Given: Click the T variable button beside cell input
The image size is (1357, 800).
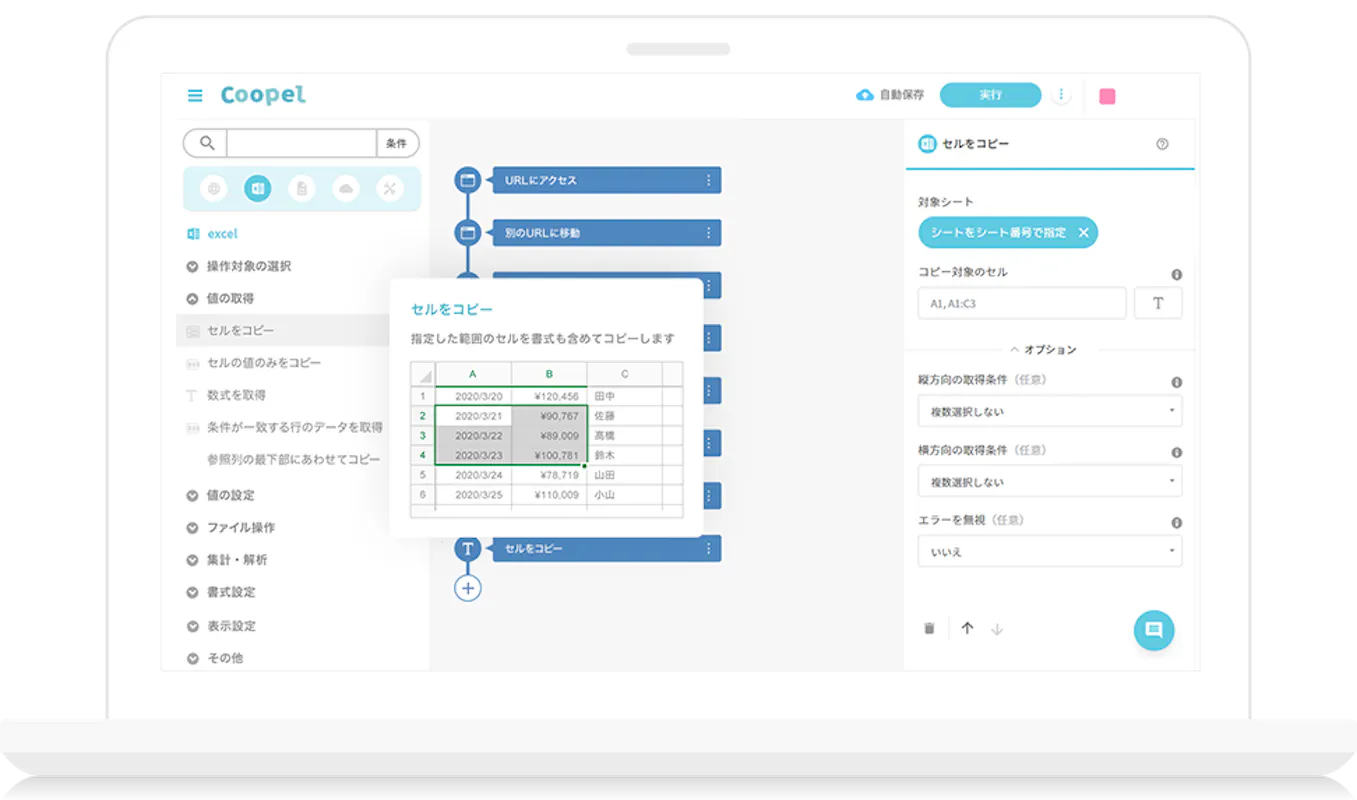Looking at the screenshot, I should point(1158,303).
